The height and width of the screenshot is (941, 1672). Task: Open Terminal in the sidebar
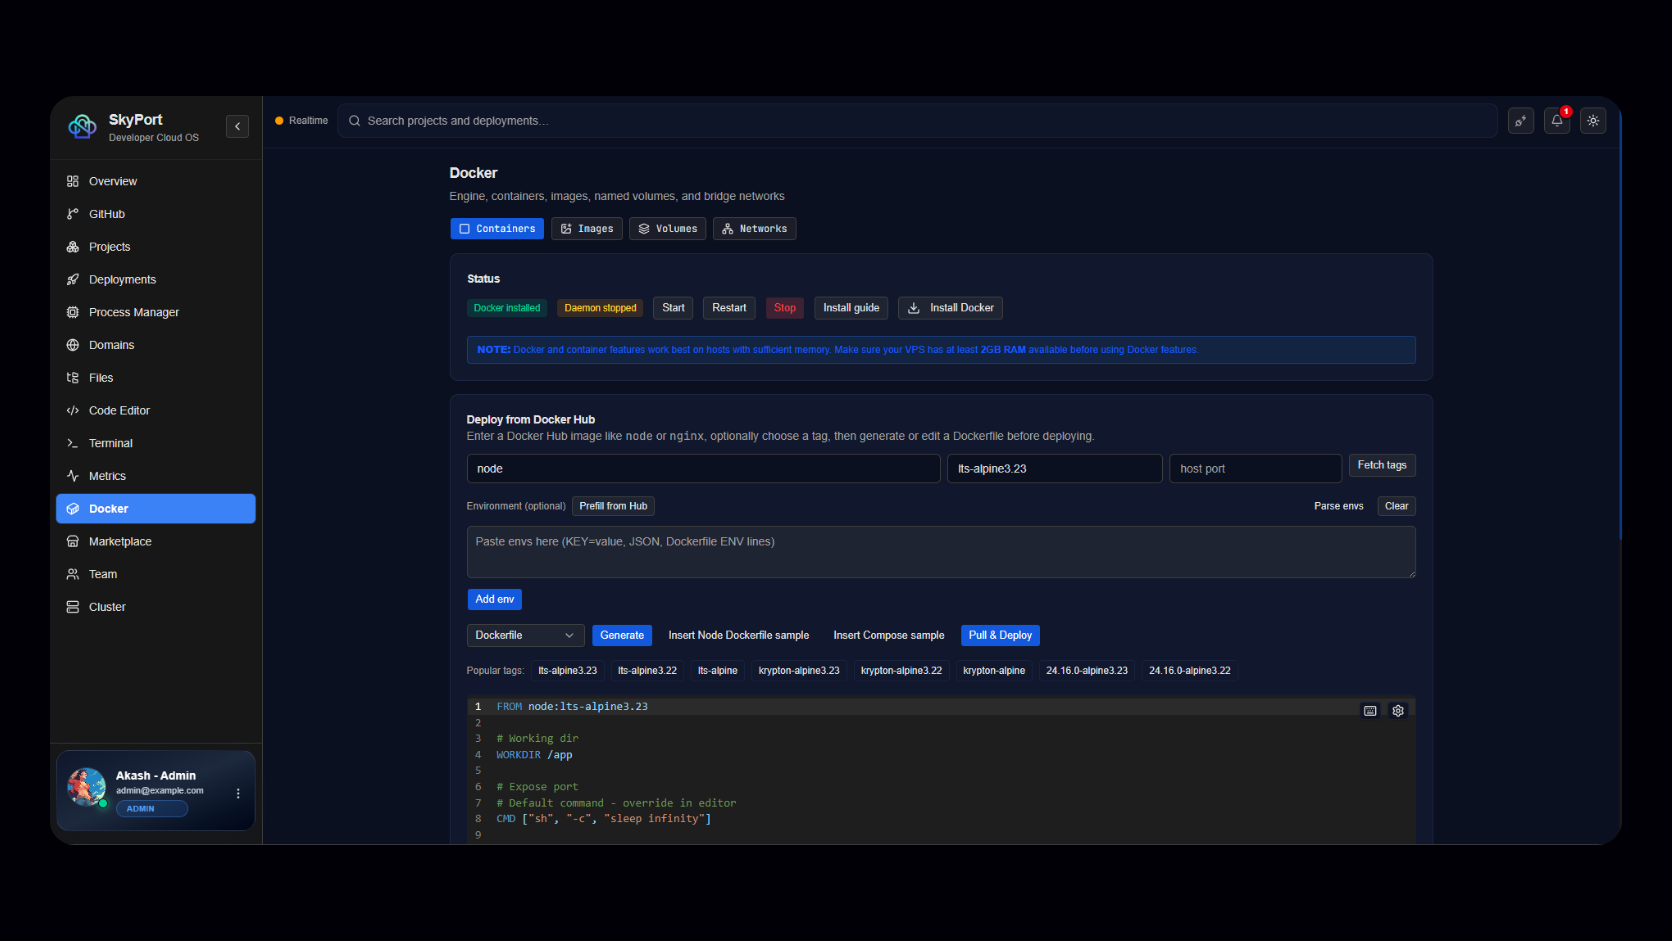[x=156, y=443]
